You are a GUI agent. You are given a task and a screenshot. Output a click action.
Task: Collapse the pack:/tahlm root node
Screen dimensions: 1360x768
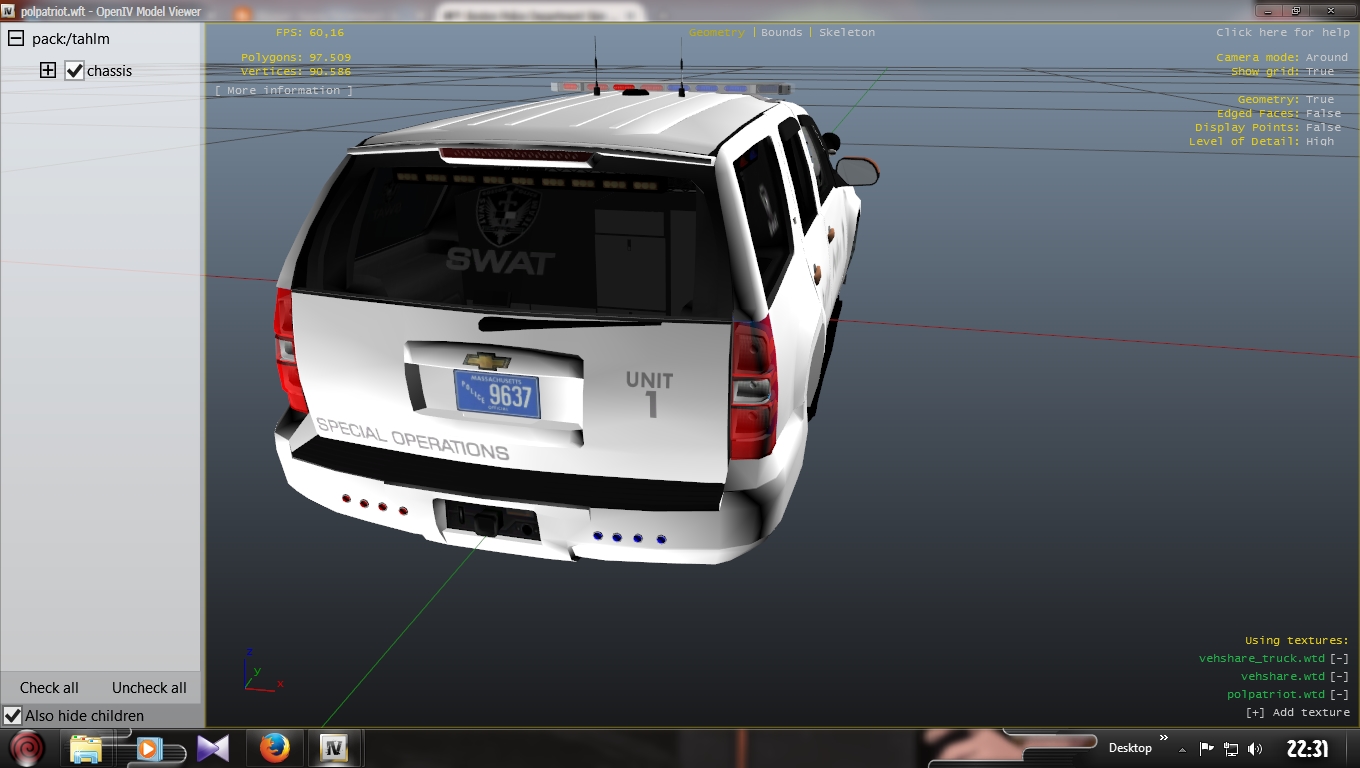16,39
